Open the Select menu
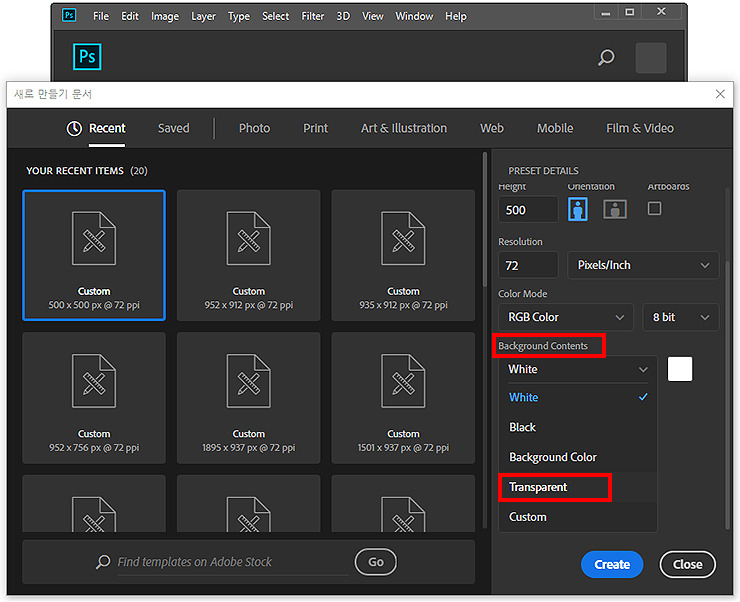The image size is (740, 602). pyautogui.click(x=276, y=16)
